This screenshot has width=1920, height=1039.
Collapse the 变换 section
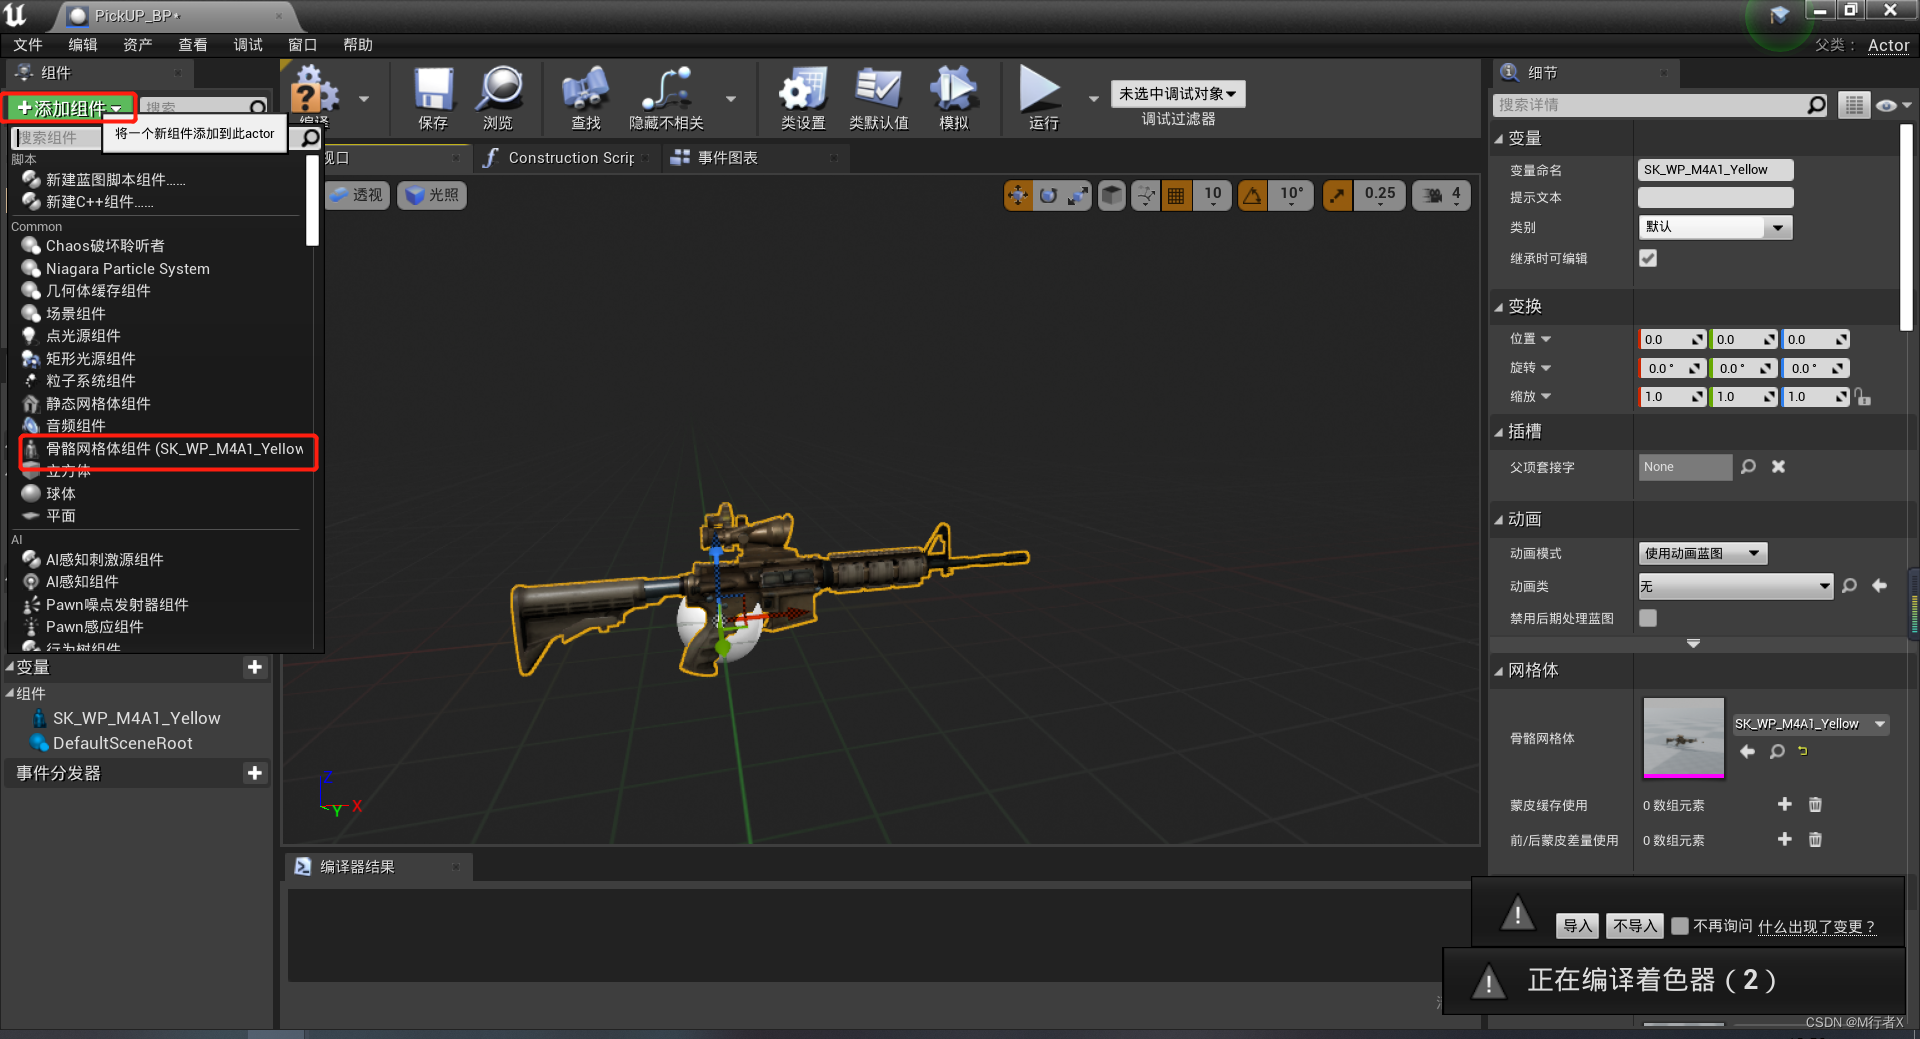(x=1499, y=307)
